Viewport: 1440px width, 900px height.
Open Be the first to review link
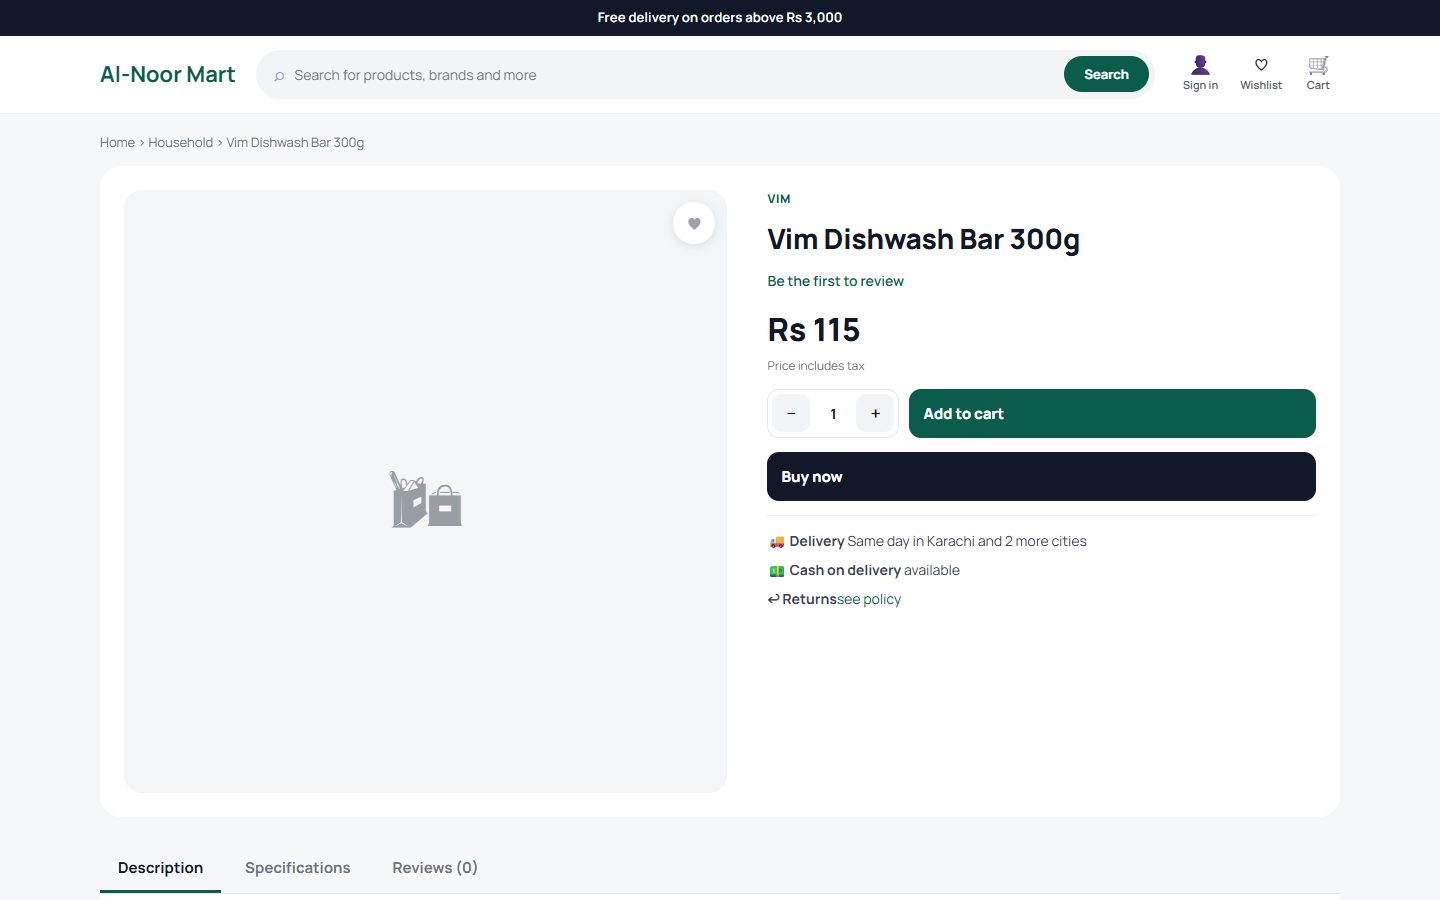(x=835, y=281)
